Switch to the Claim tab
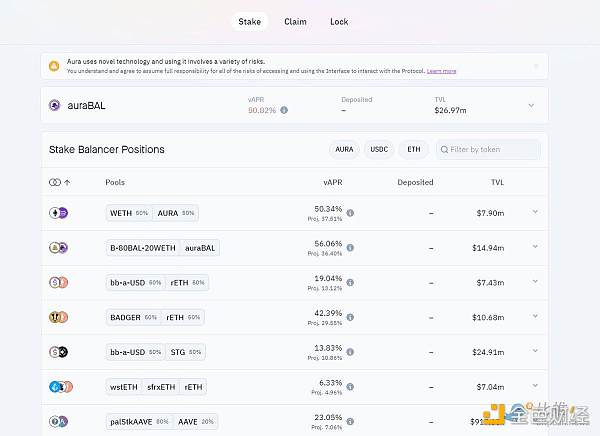 (295, 21)
